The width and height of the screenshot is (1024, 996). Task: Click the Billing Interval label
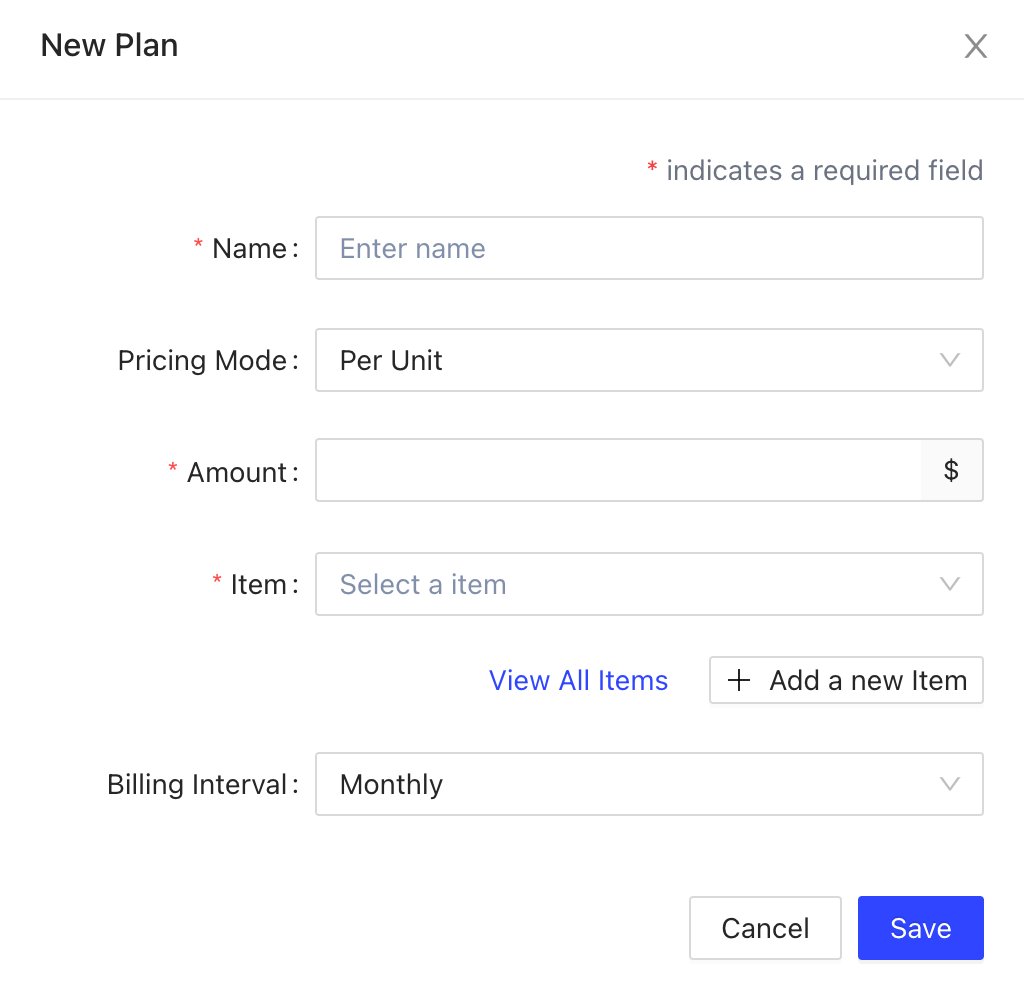pos(197,785)
